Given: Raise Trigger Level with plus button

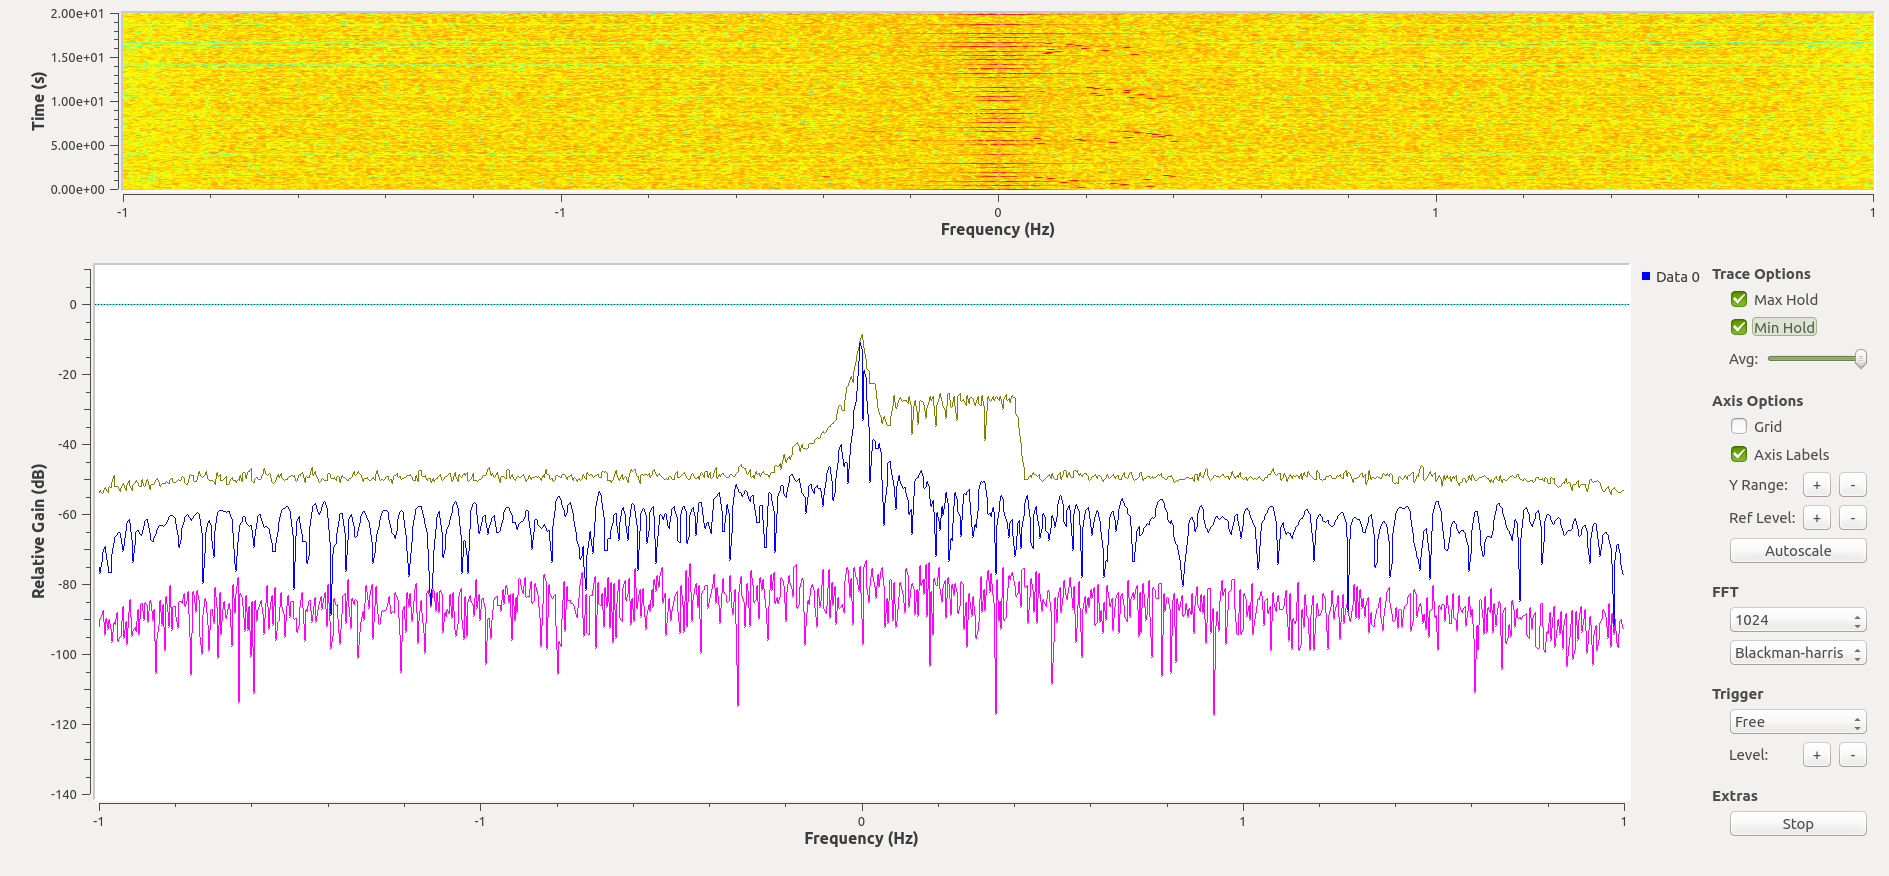Looking at the screenshot, I should (x=1817, y=755).
